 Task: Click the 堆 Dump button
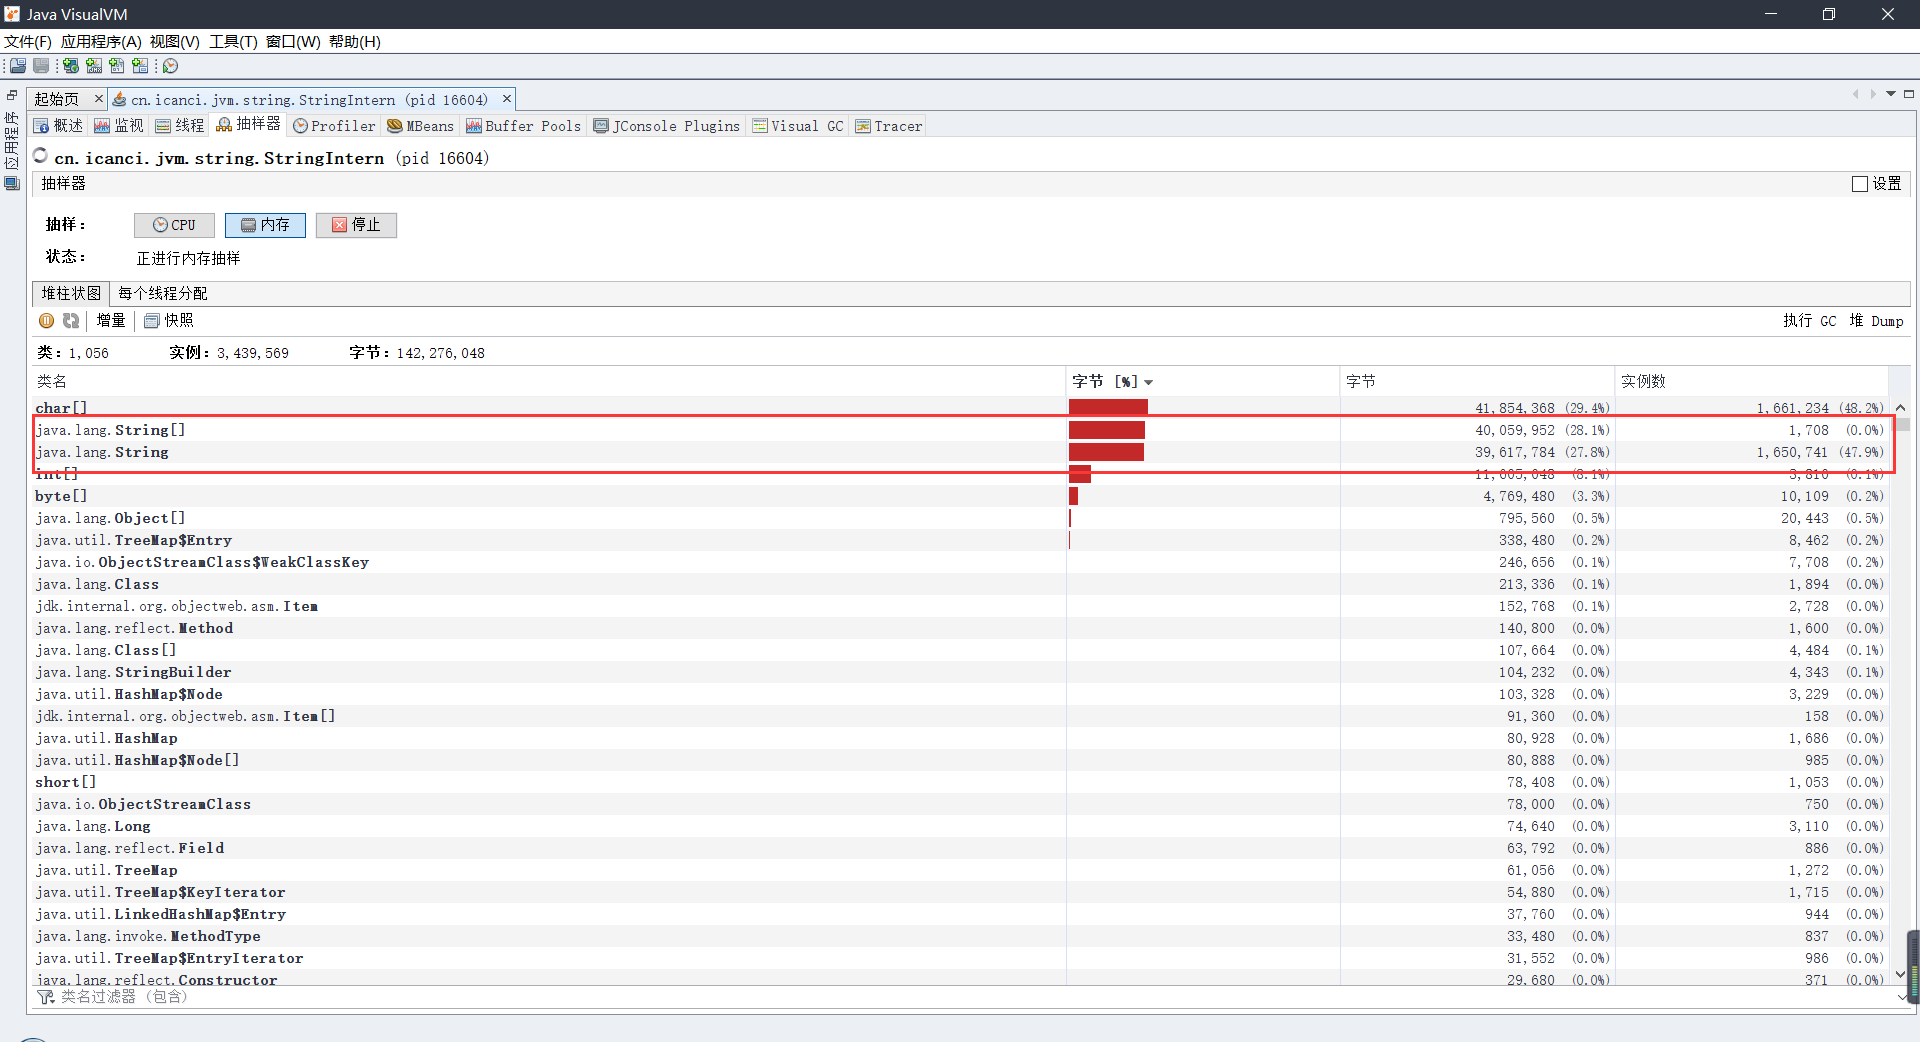(x=1876, y=321)
